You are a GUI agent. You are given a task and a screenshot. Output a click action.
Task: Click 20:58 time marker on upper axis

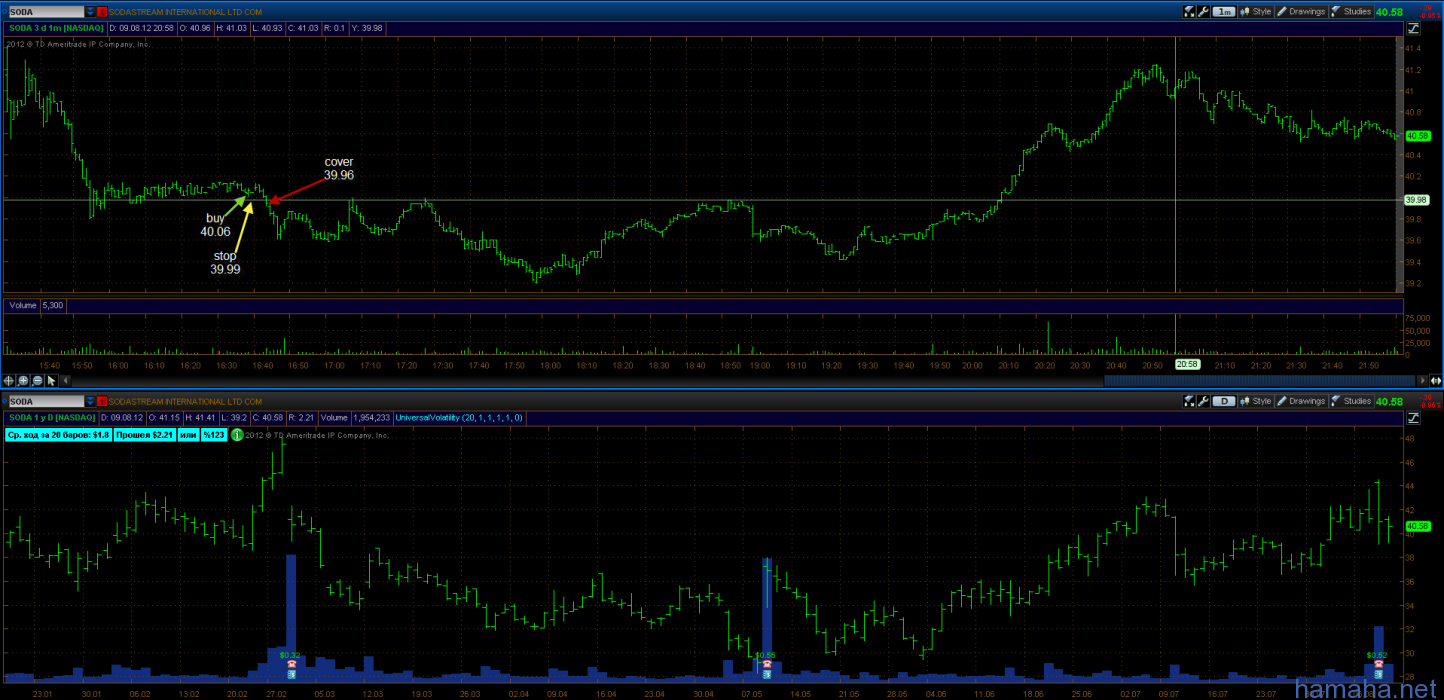[1187, 365]
